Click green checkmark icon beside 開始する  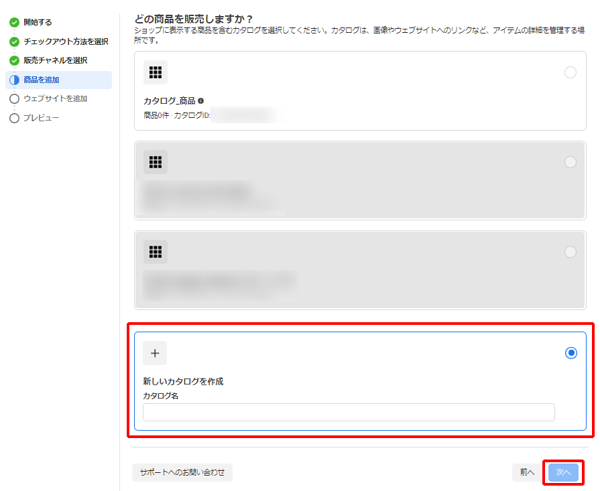click(14, 23)
